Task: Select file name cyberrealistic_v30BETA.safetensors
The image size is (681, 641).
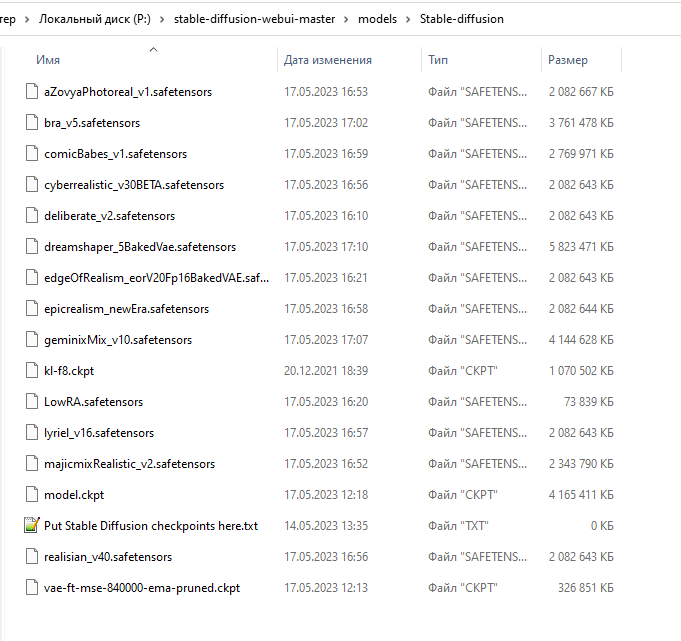Action: [134, 185]
